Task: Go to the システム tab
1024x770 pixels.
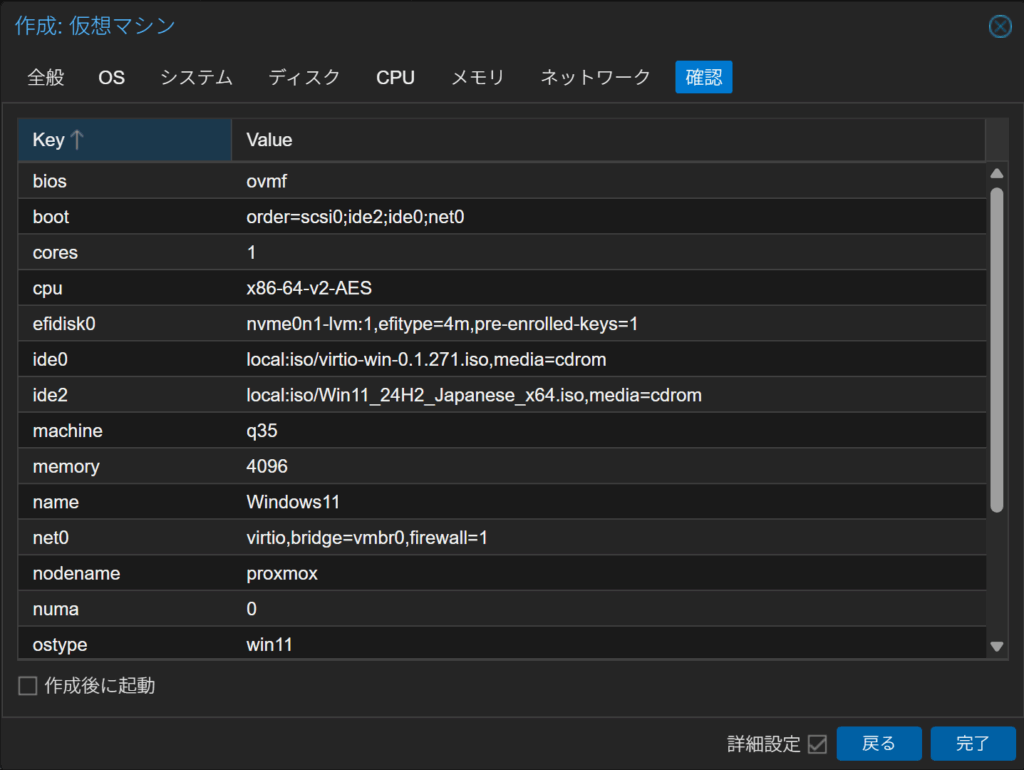Action: click(x=196, y=77)
